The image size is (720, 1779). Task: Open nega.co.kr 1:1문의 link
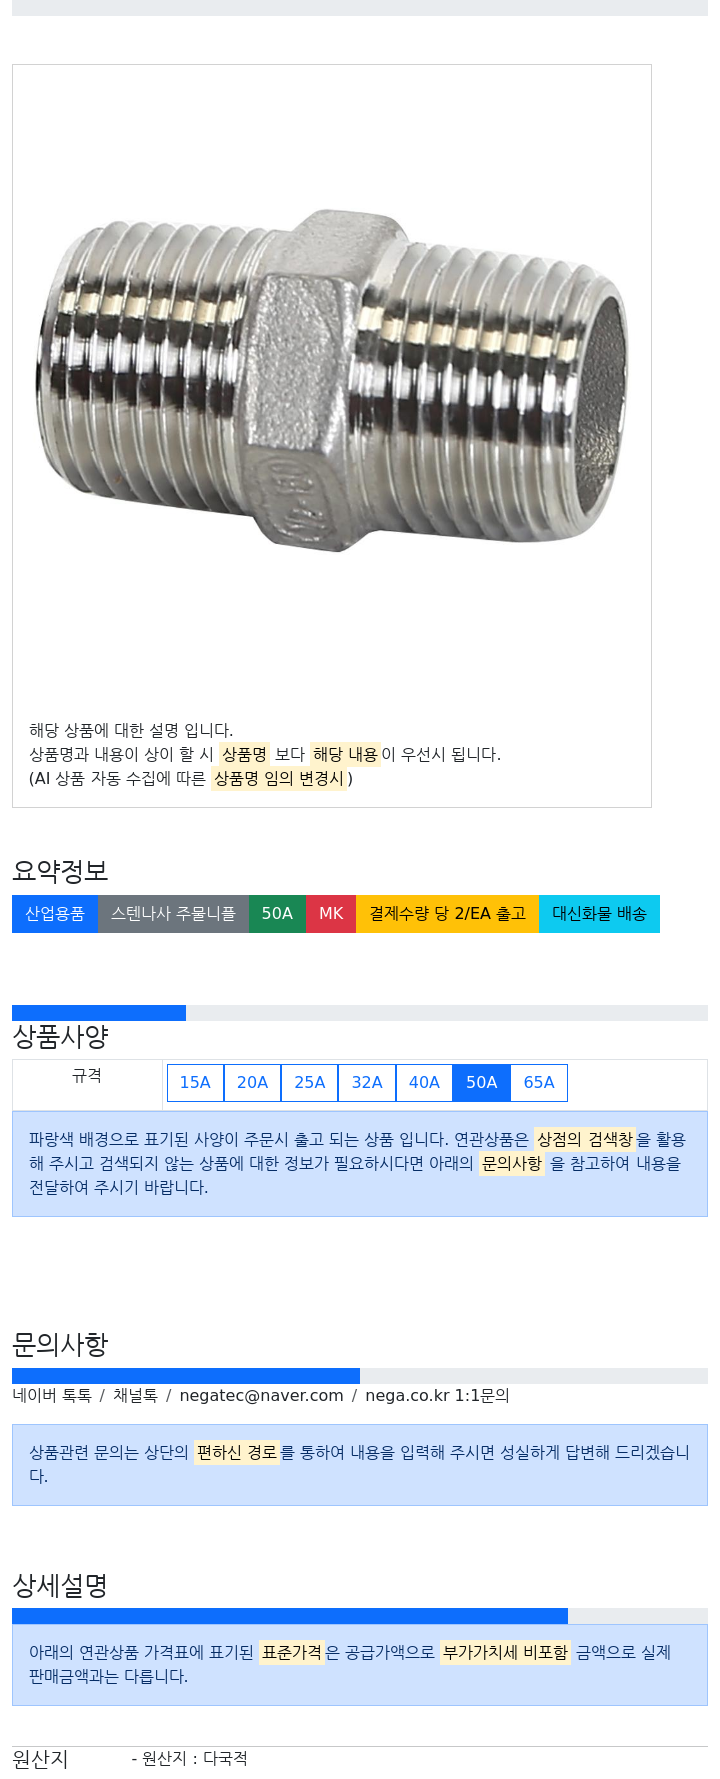[437, 1395]
